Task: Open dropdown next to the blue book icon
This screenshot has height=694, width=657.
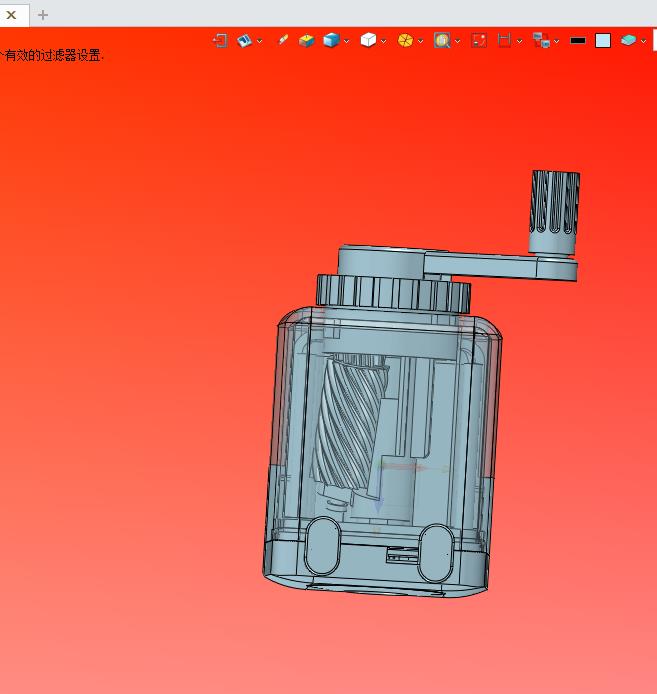Action: (259, 41)
